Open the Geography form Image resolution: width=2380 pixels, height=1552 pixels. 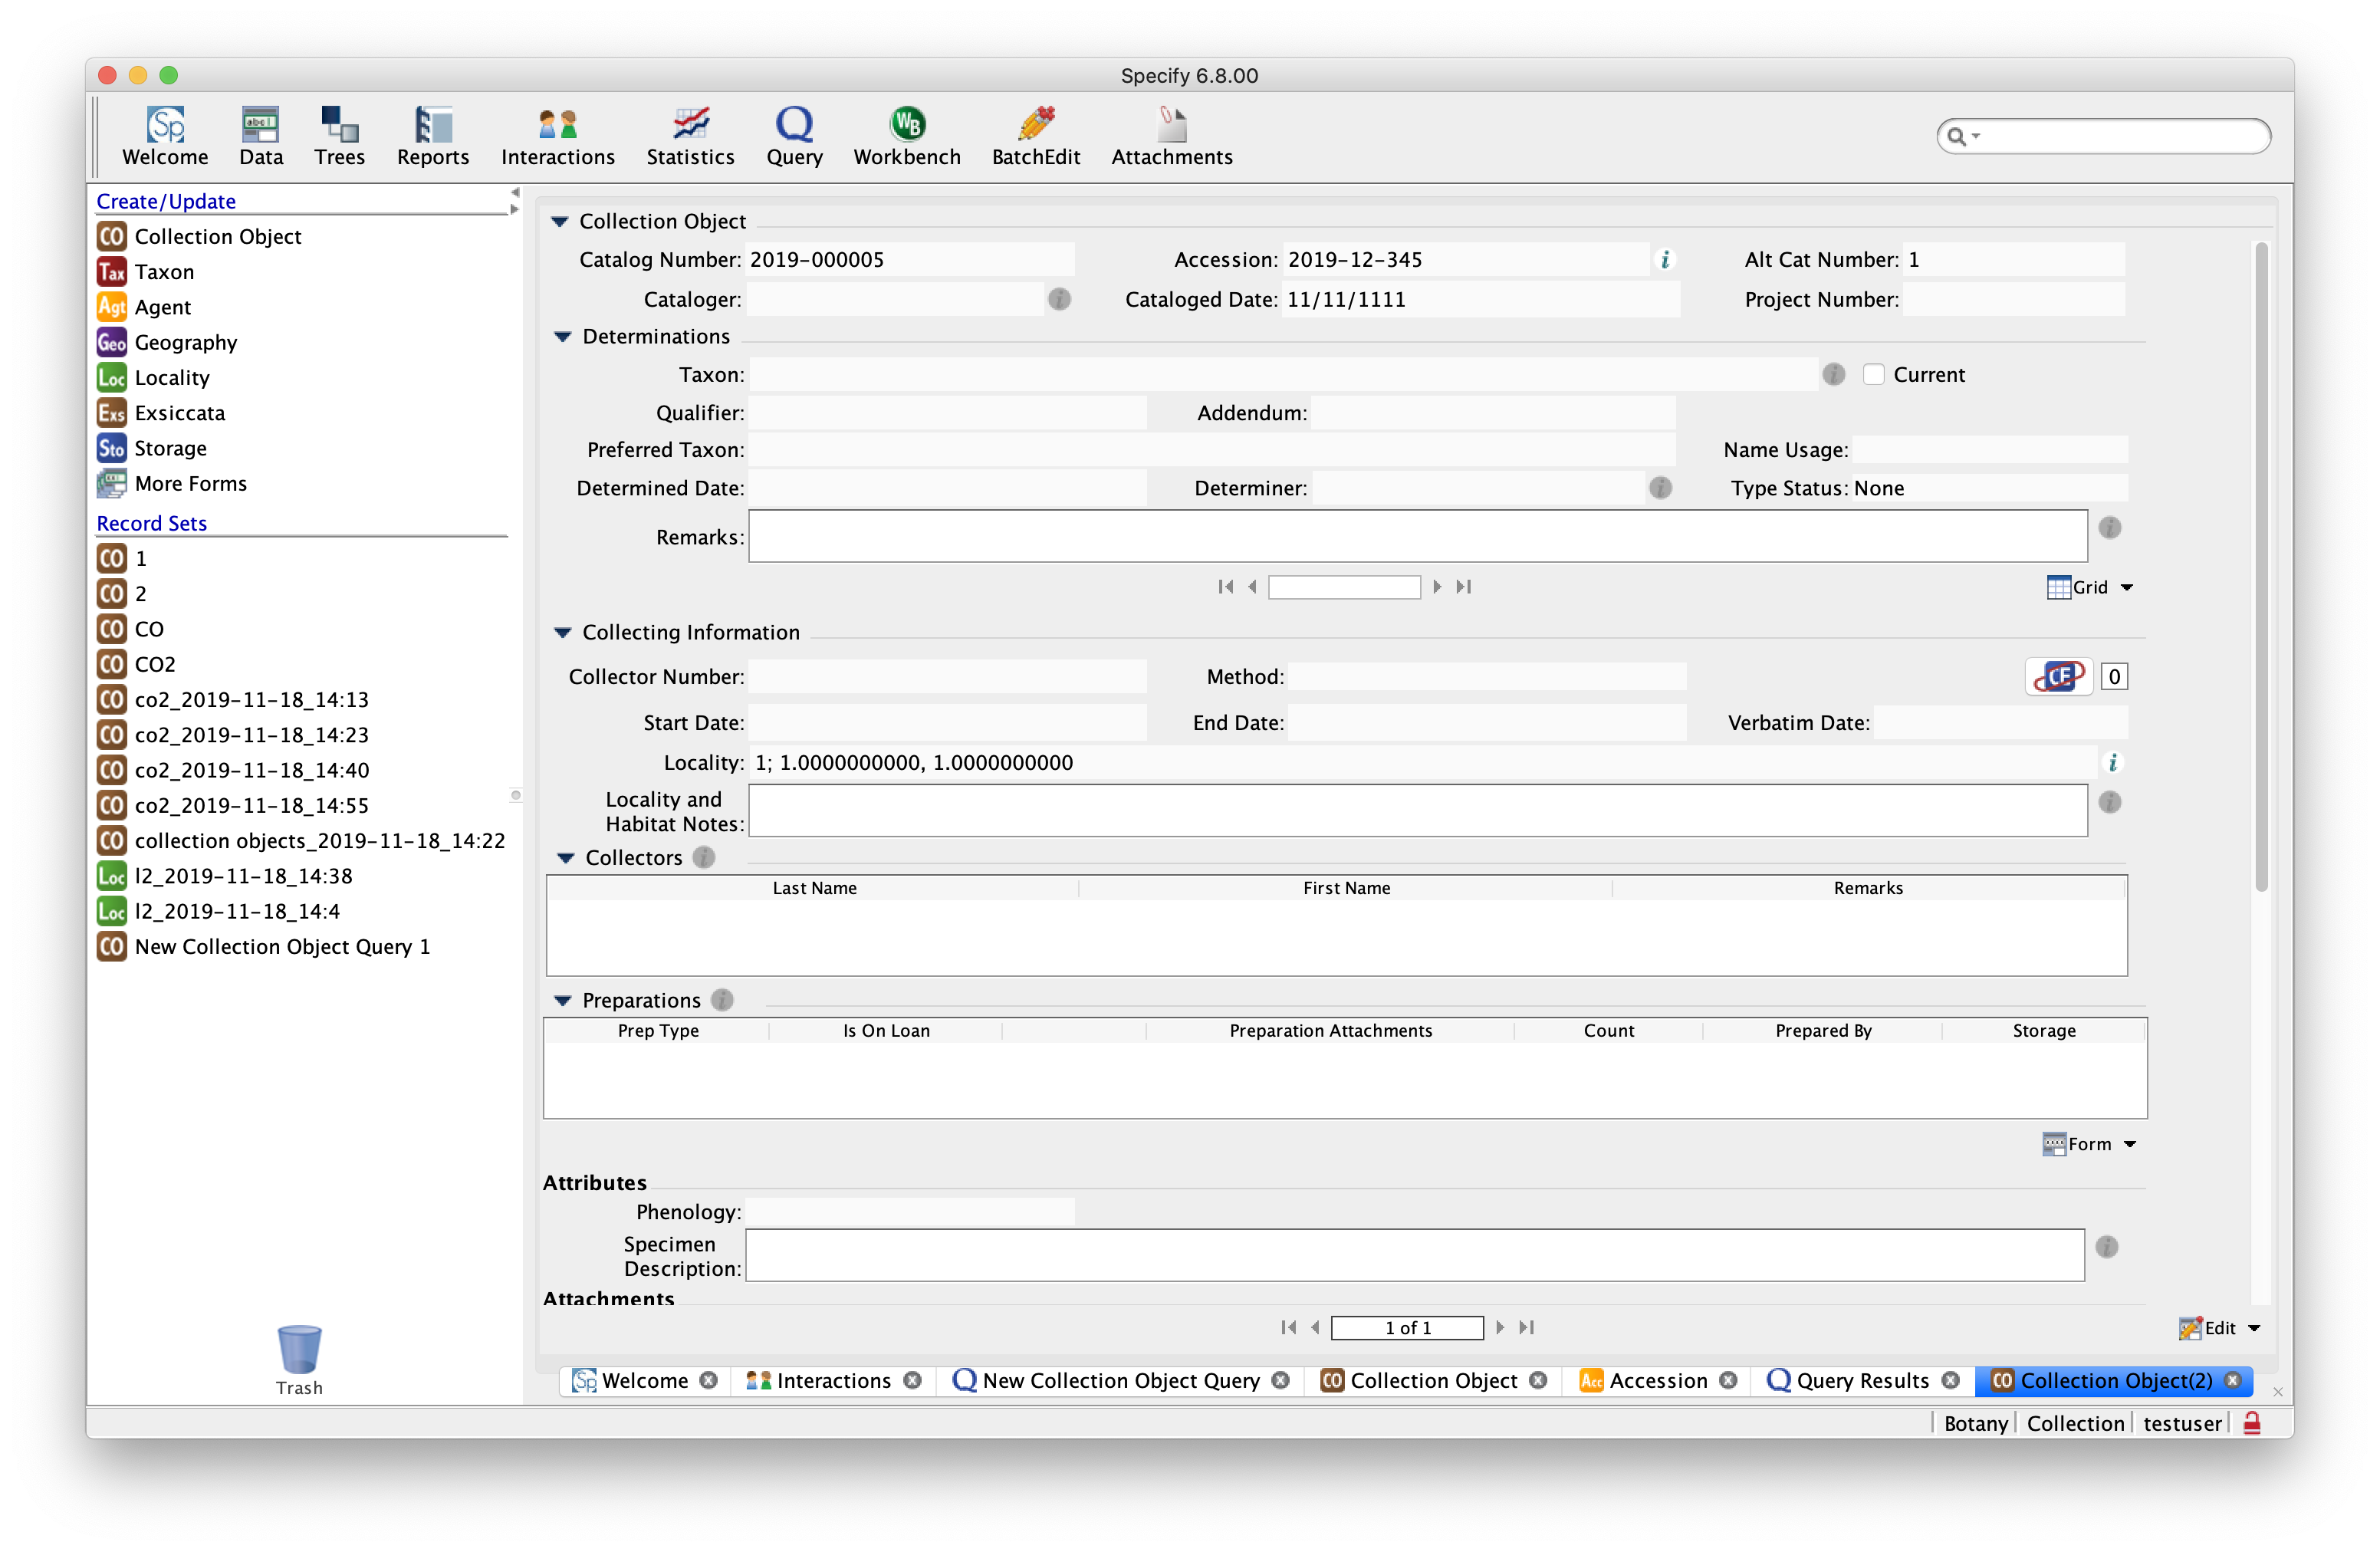[x=185, y=342]
